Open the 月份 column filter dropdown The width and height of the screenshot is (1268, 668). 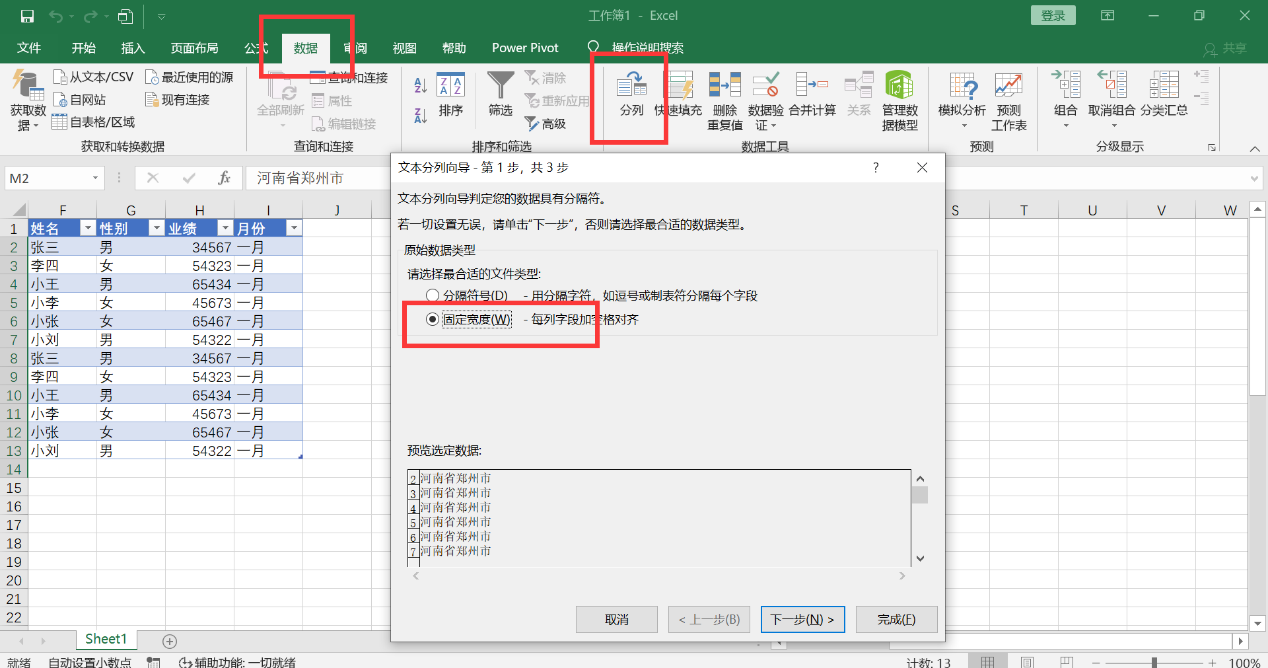293,228
